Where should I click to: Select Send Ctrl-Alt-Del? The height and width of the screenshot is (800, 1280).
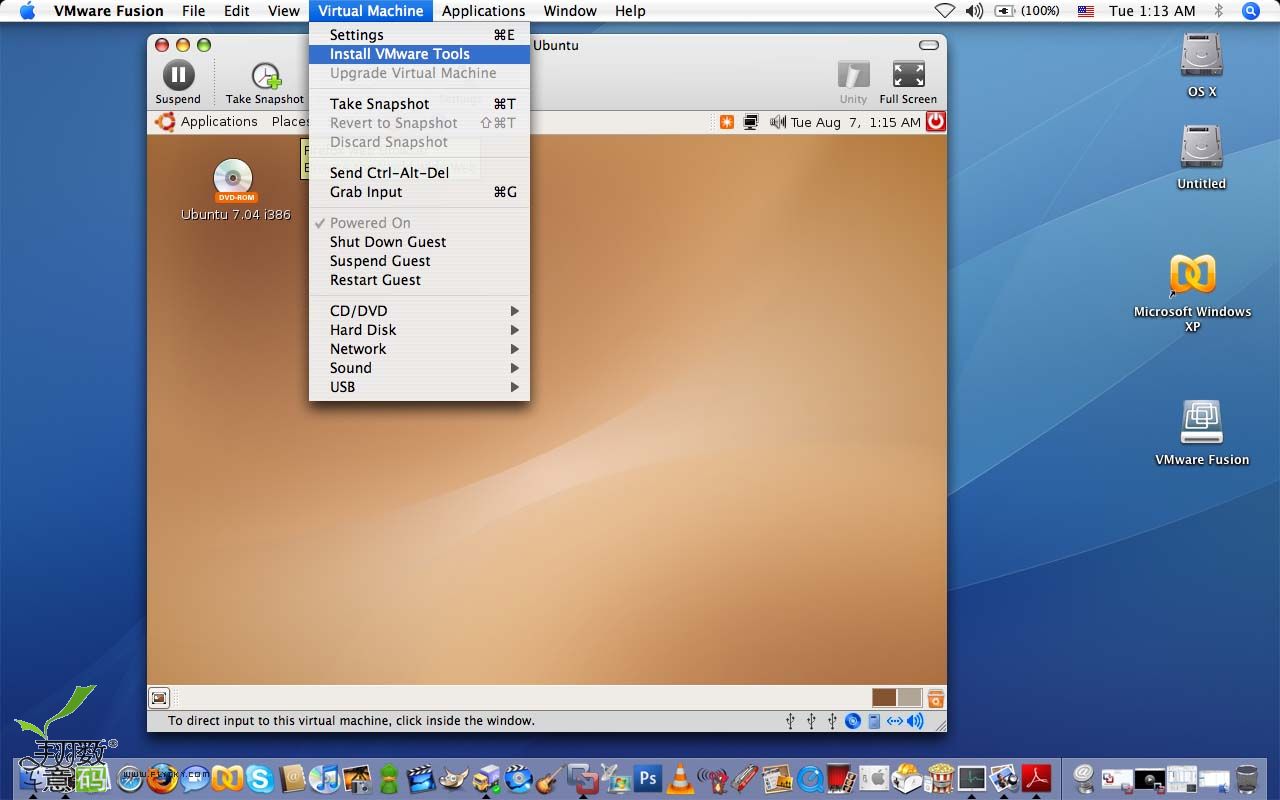click(x=419, y=173)
